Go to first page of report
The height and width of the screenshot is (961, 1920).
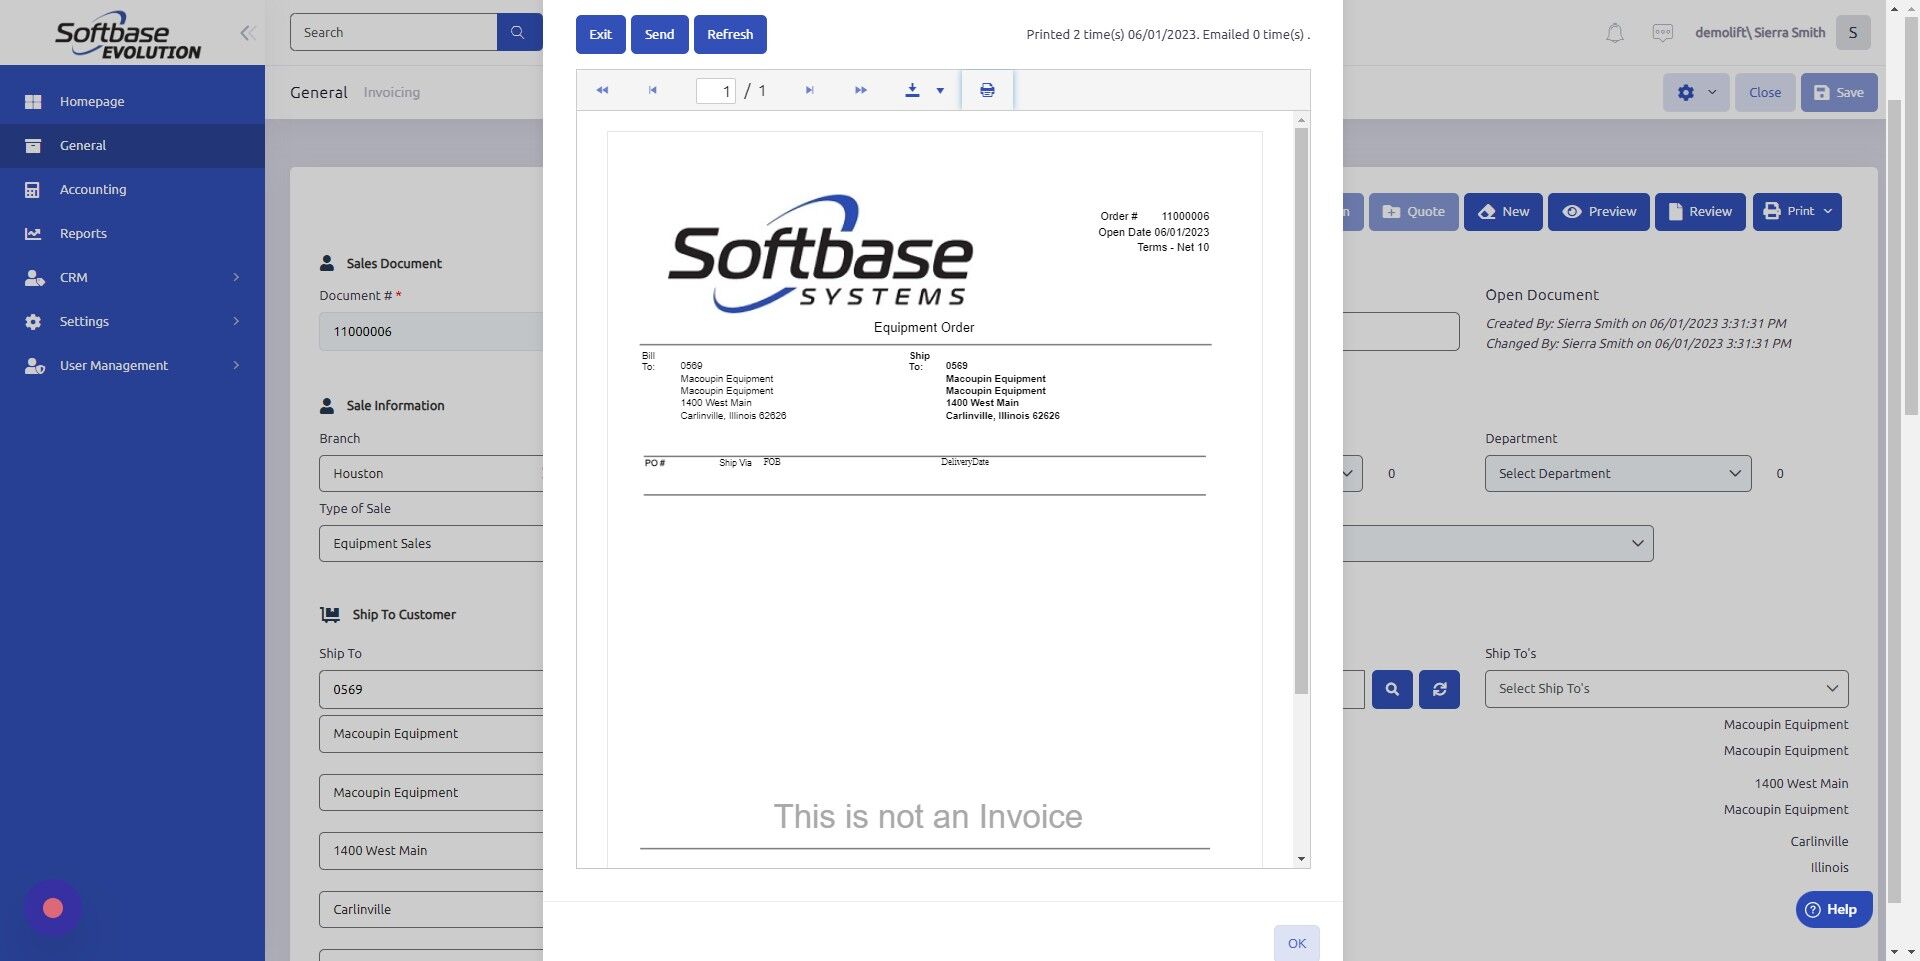[602, 90]
